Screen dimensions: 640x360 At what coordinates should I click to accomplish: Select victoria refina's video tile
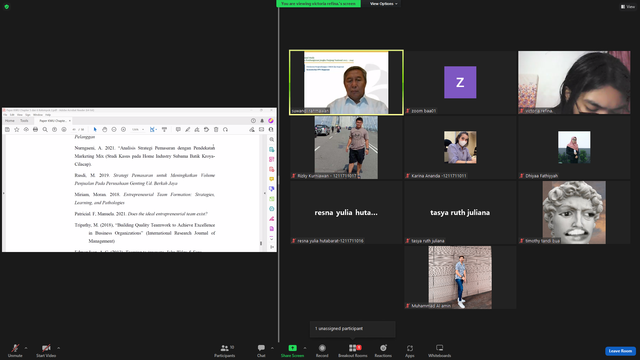[574, 82]
